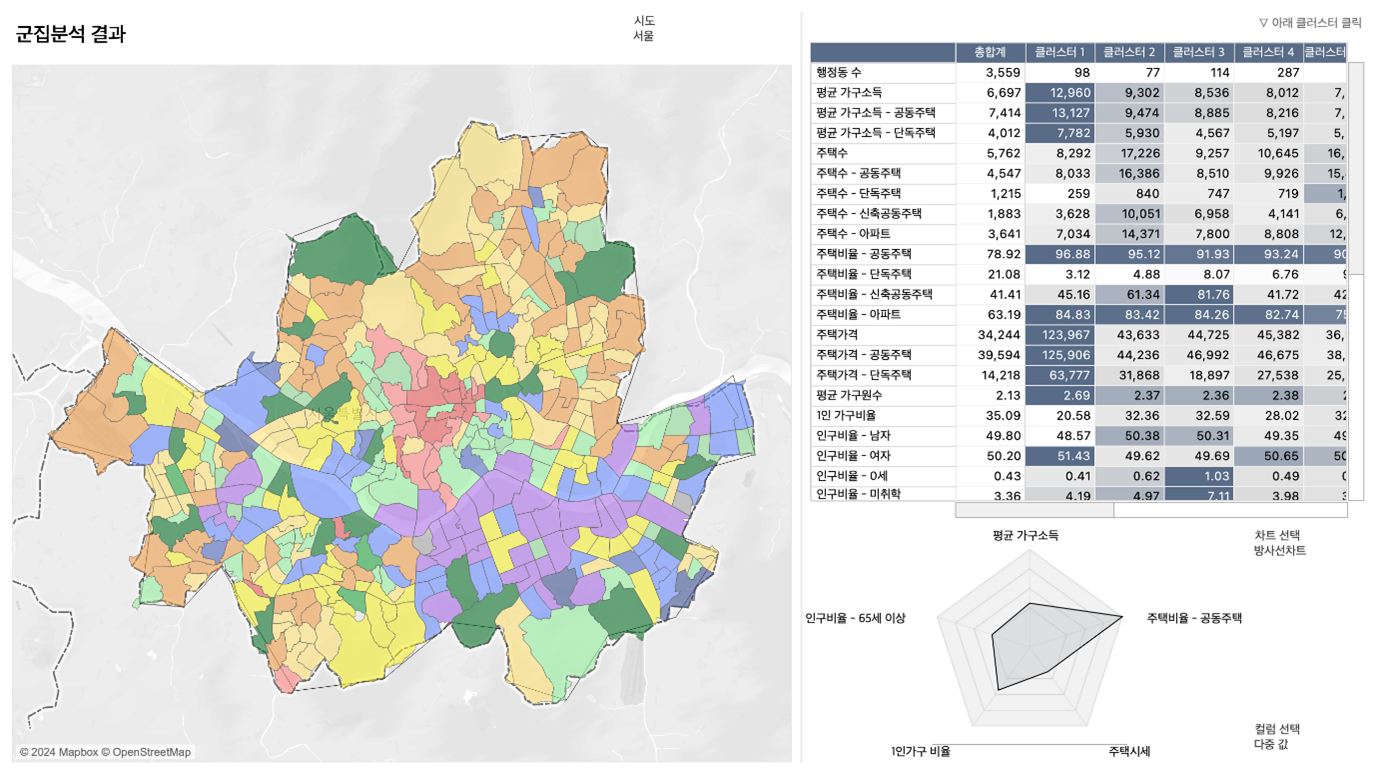Click the 287 cell in 클러스터 4

[x=1267, y=73]
